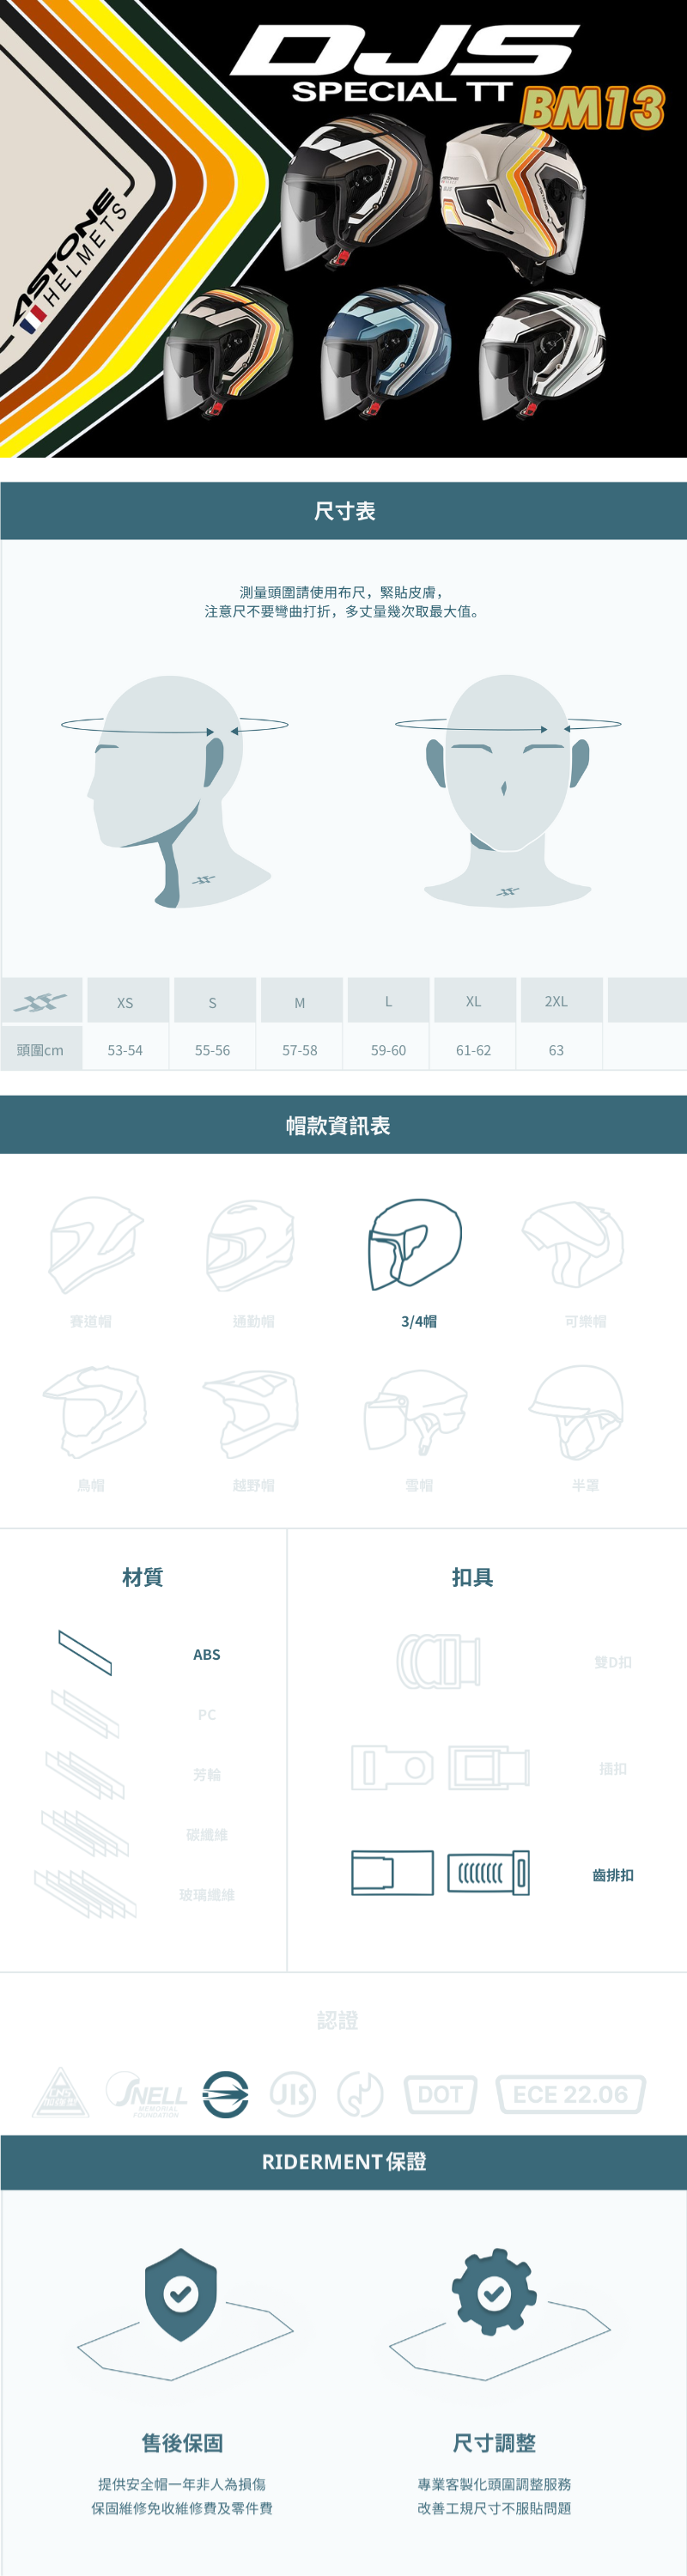
Task: Select the ABS material layer icon
Action: [x=85, y=1652]
